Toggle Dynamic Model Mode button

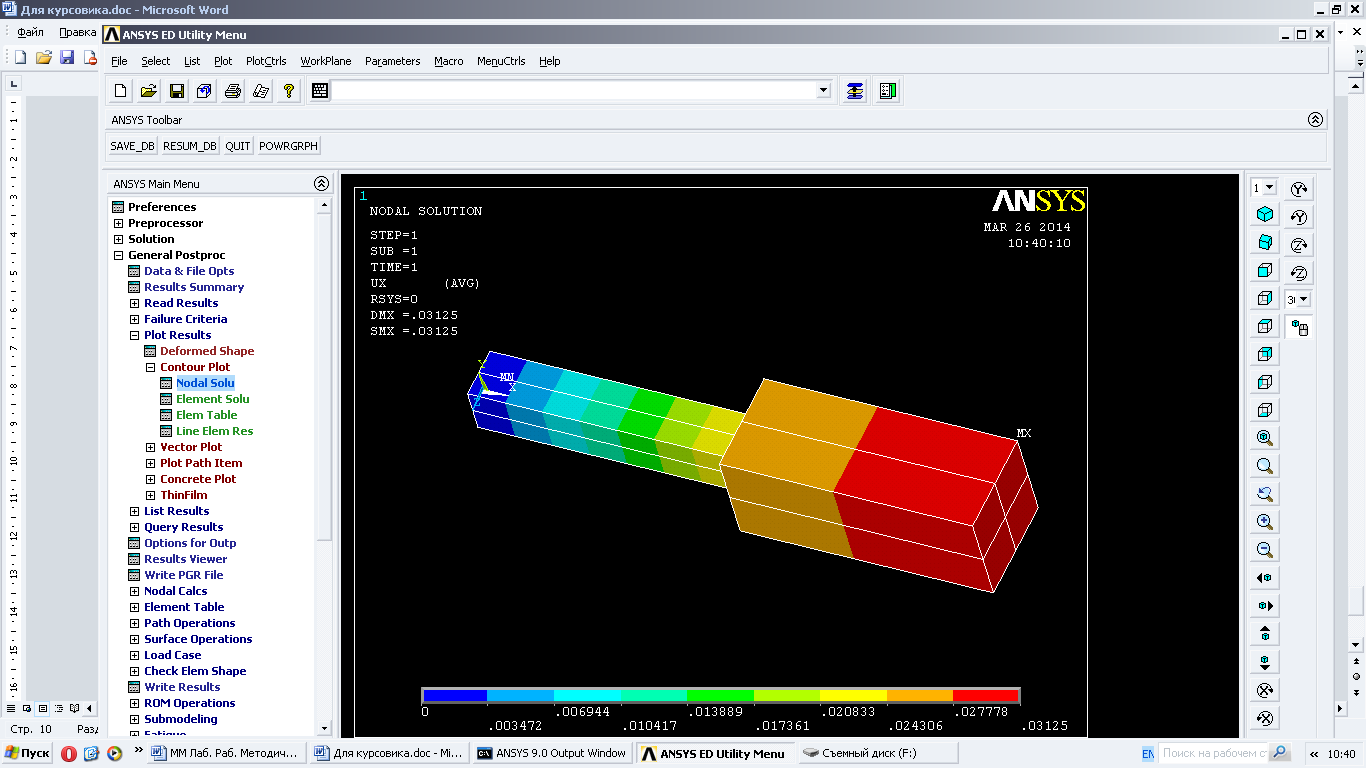tap(1299, 327)
